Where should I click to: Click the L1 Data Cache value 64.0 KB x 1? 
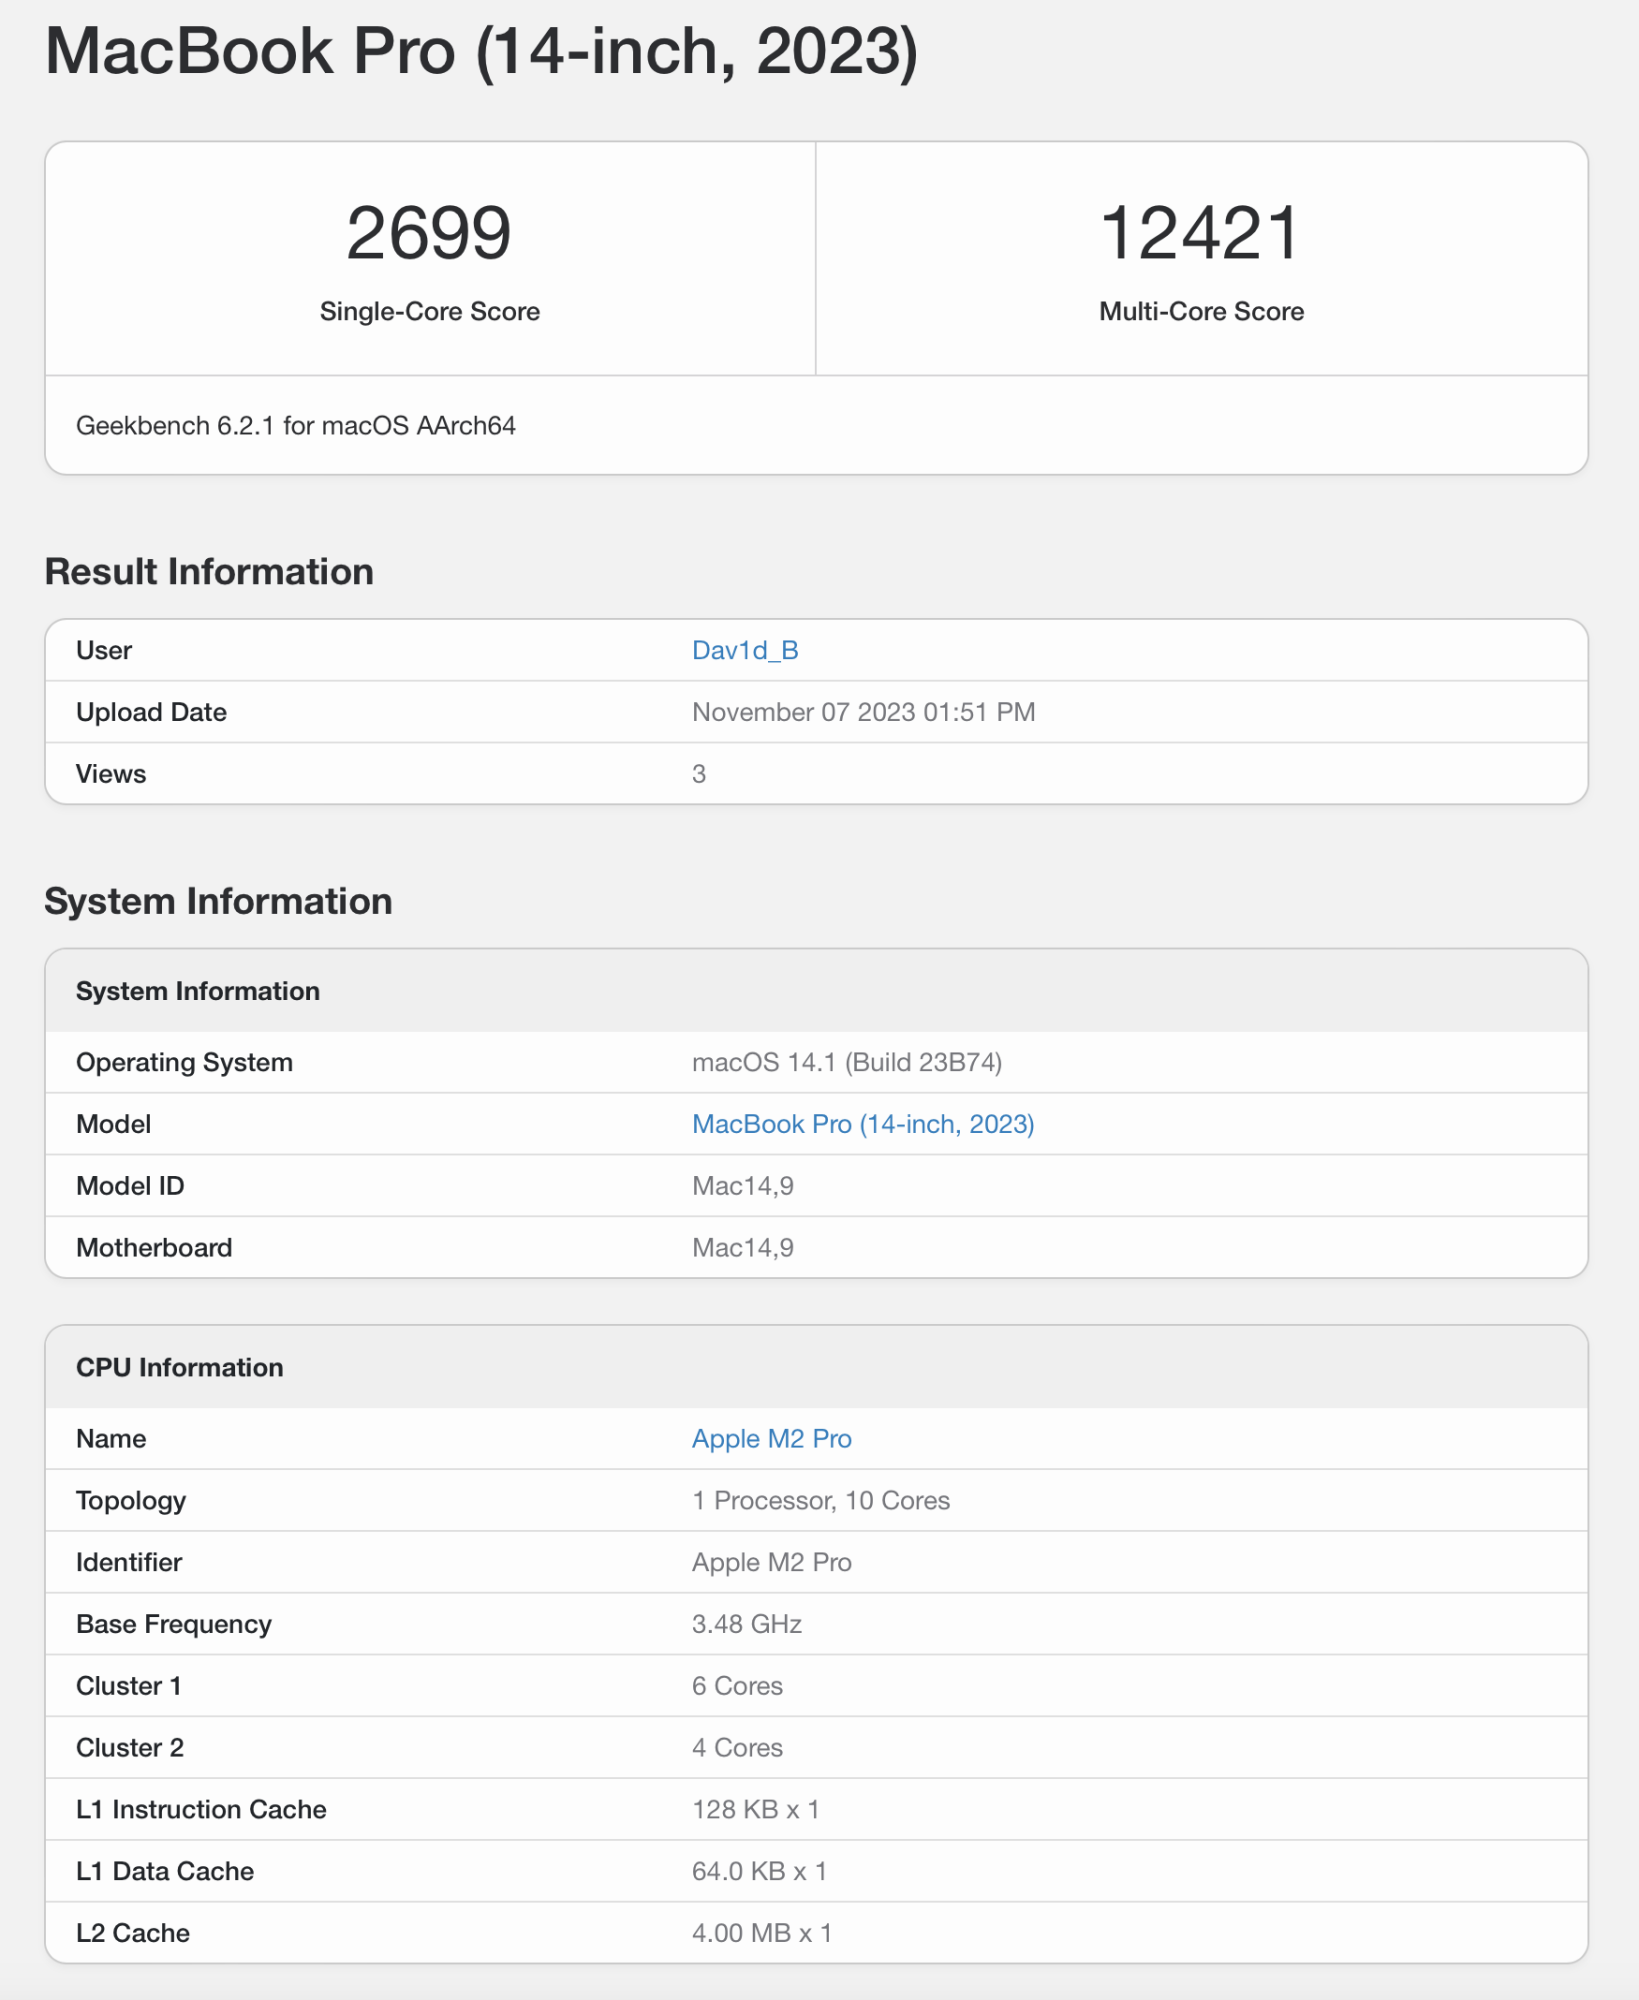pos(760,1872)
